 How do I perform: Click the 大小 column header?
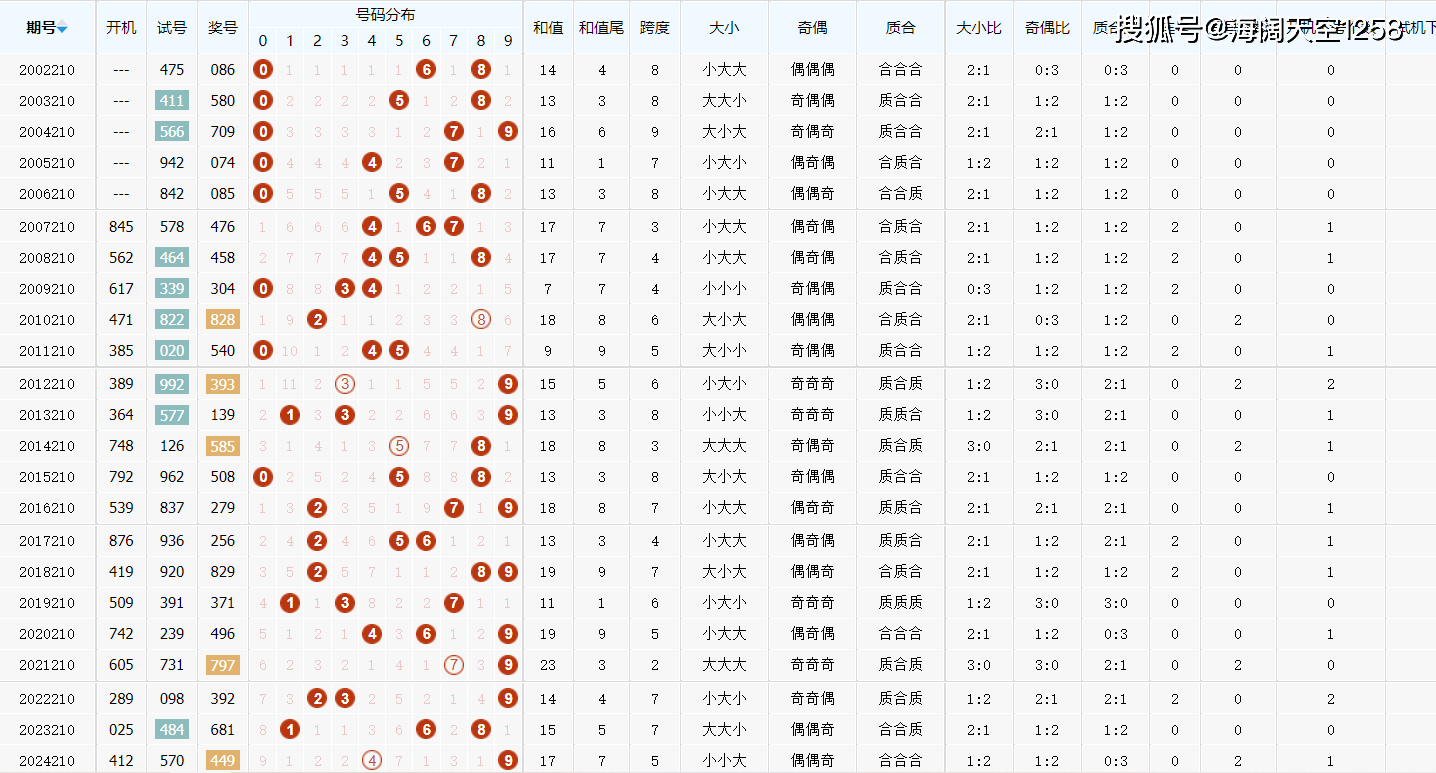click(x=724, y=28)
